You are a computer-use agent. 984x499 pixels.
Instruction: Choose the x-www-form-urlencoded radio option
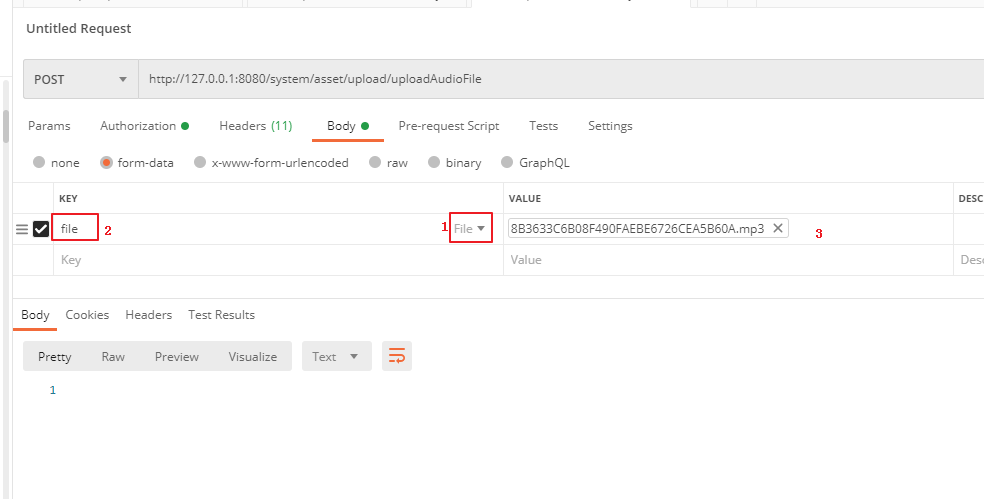pyautogui.click(x=201, y=162)
